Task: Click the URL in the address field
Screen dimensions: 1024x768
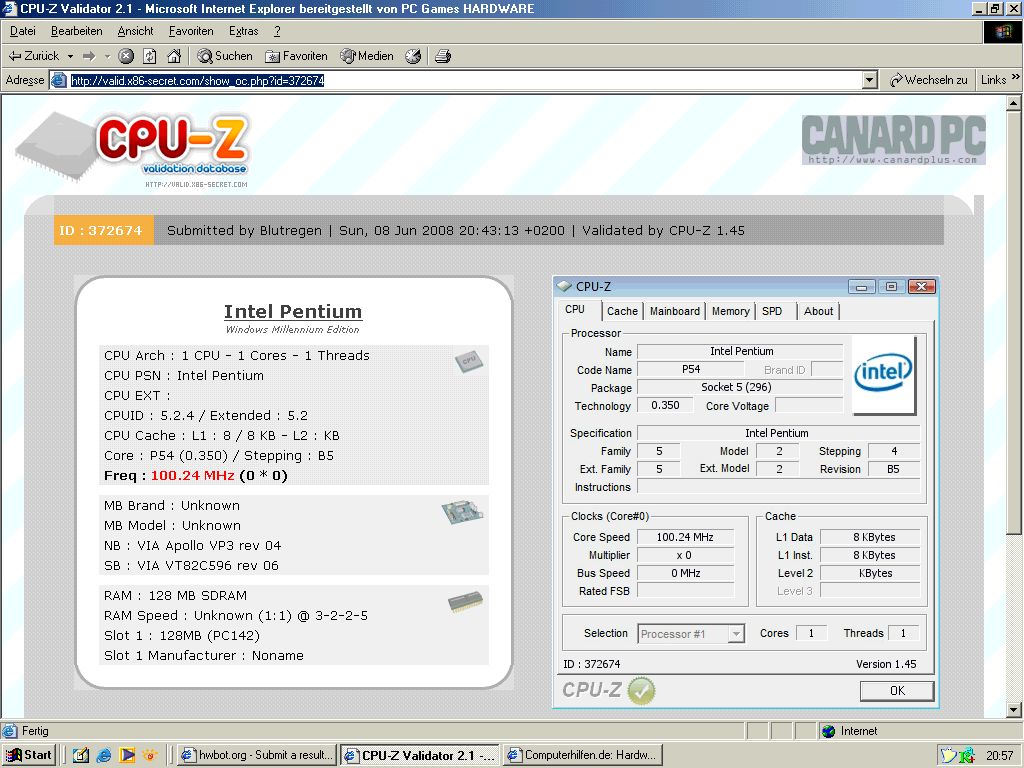Action: coord(197,80)
